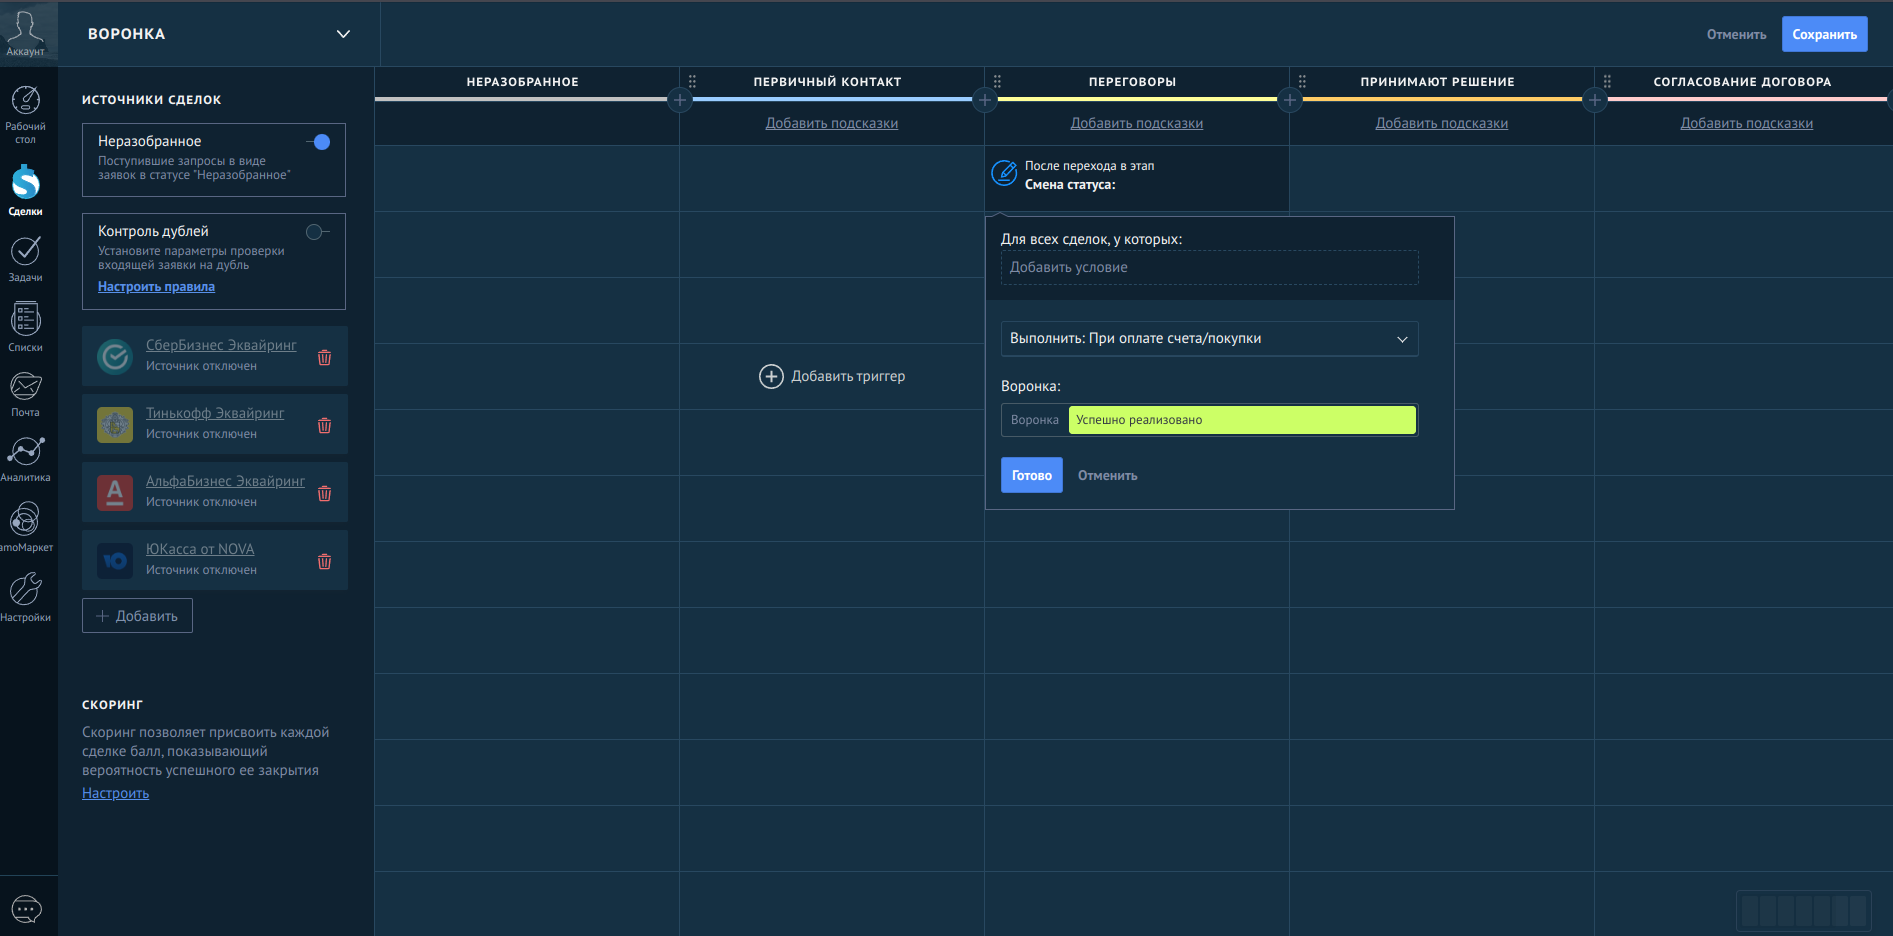Delete the СберБизнес Эквайринг source
Viewport: 1893px width, 936px height.
tap(324, 357)
